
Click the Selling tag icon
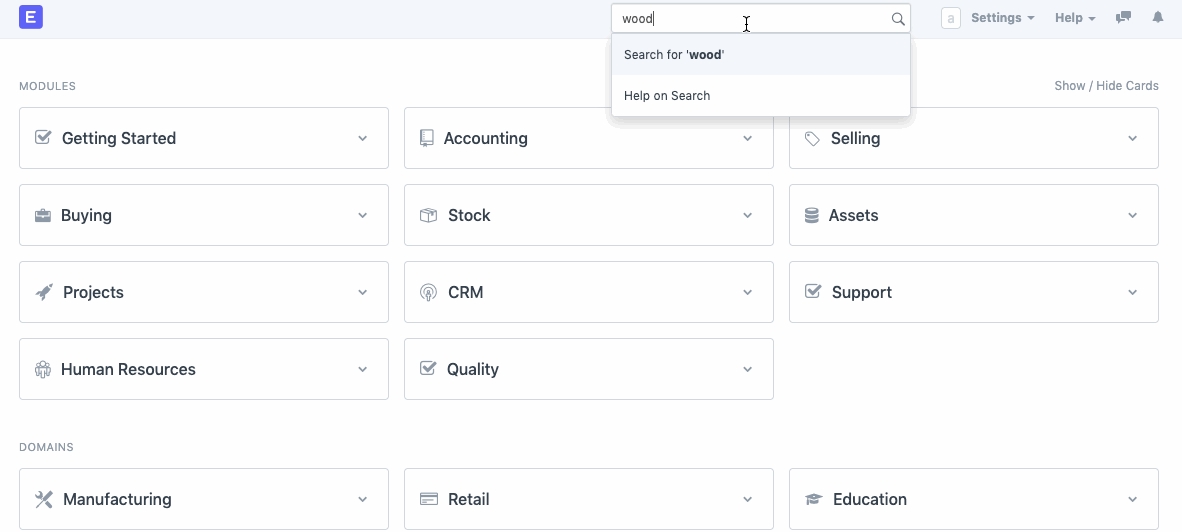click(812, 138)
